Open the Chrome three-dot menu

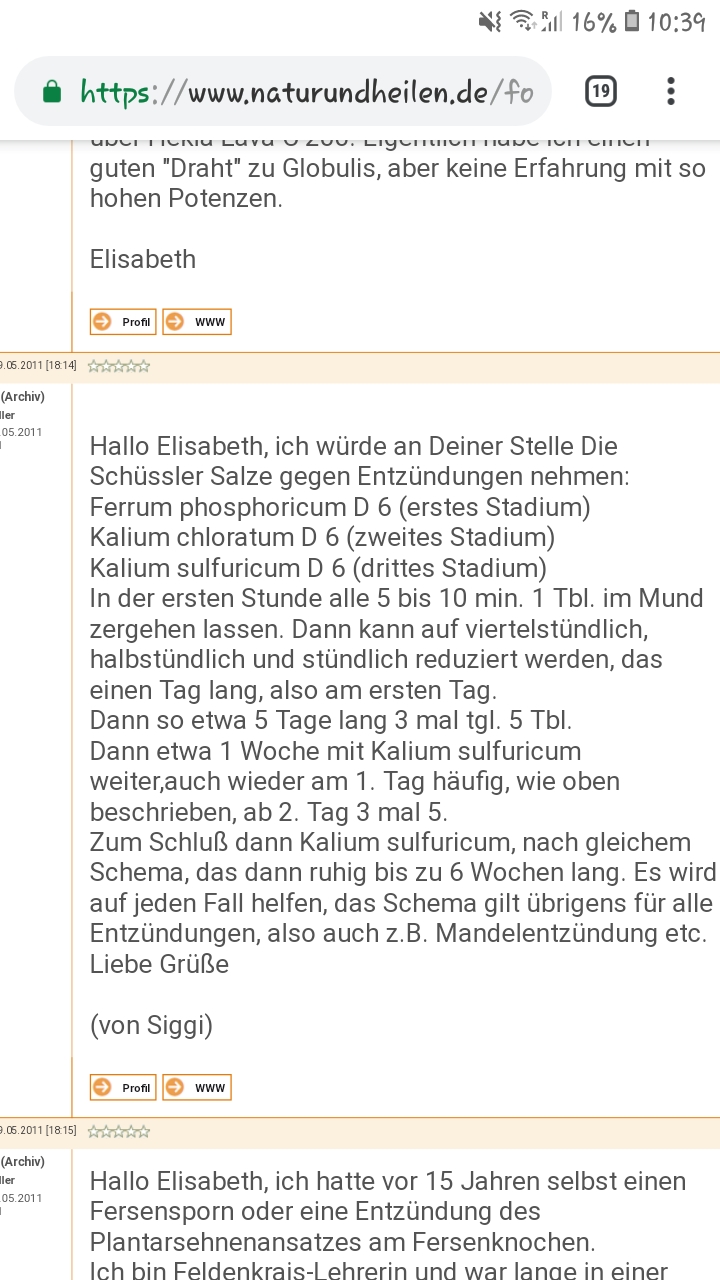[x=670, y=91]
